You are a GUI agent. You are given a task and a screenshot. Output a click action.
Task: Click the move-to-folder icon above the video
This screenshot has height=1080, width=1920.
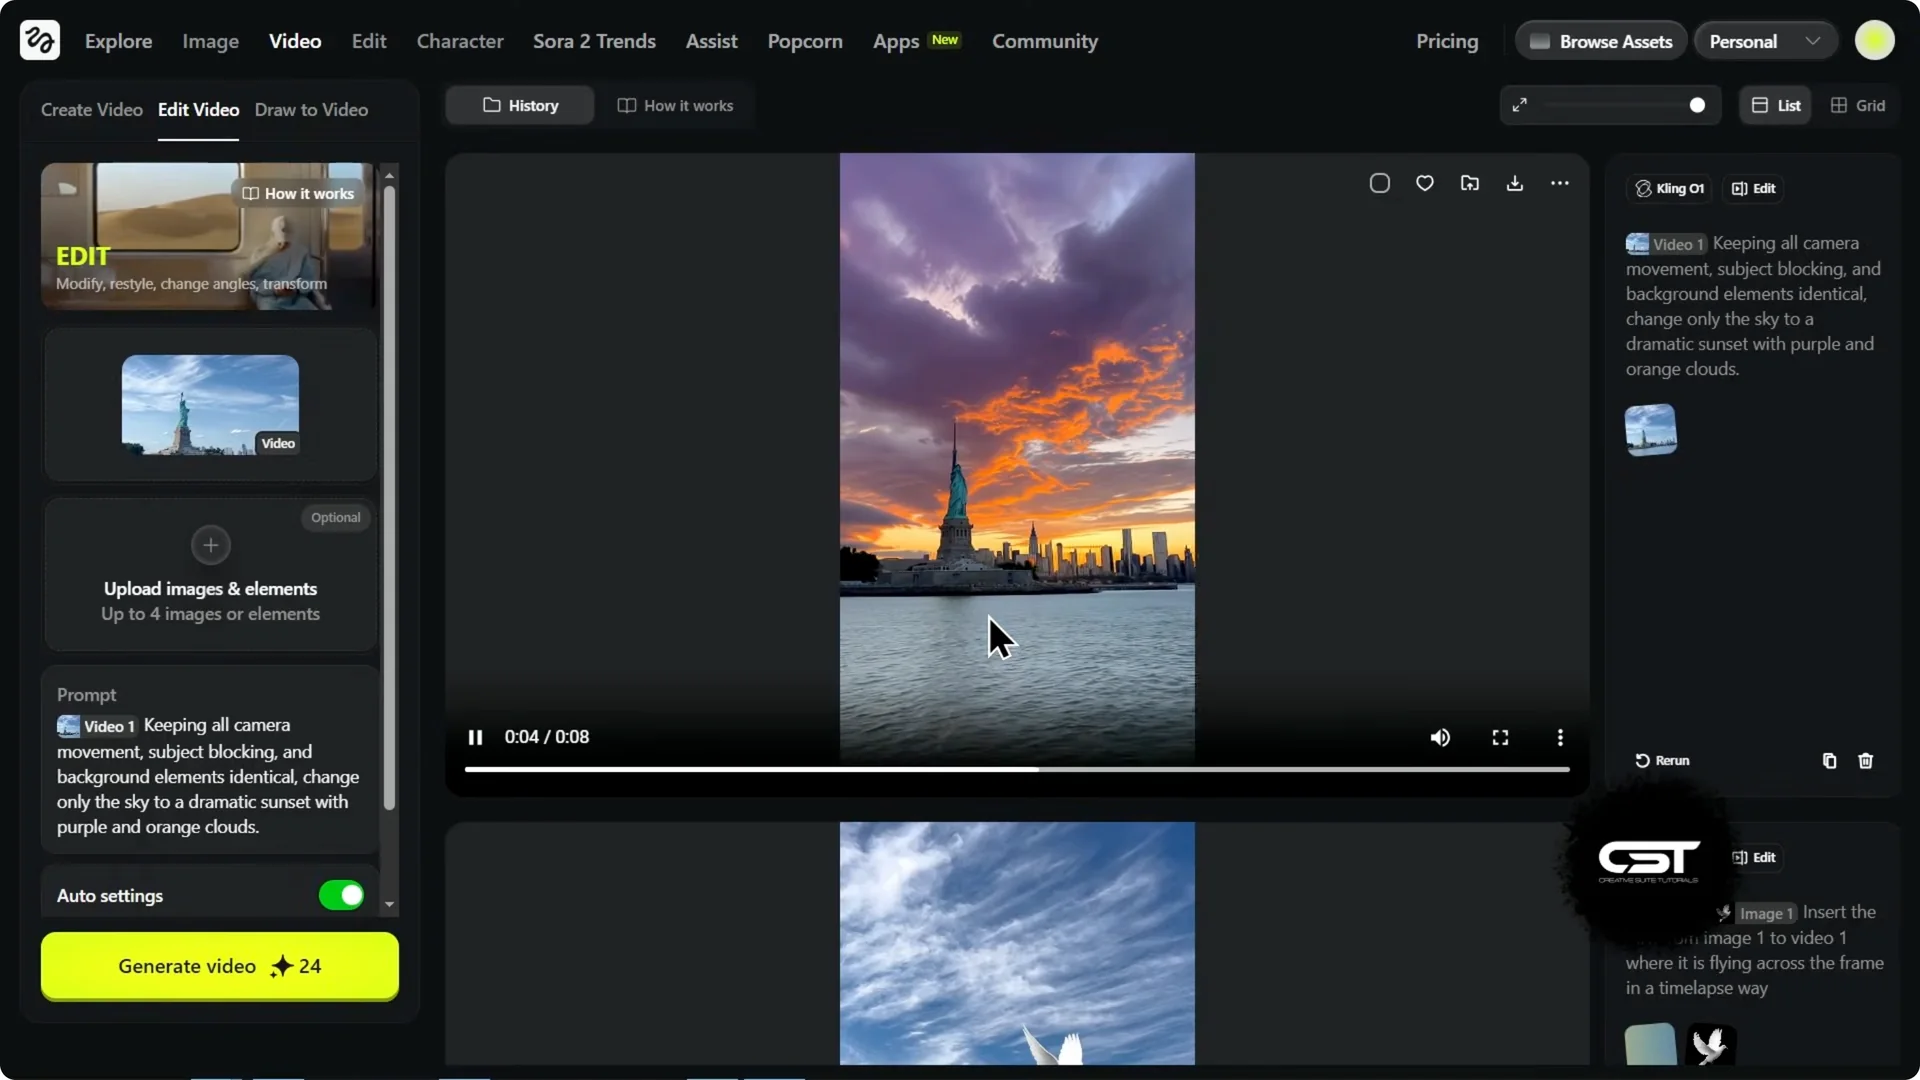pos(1469,183)
